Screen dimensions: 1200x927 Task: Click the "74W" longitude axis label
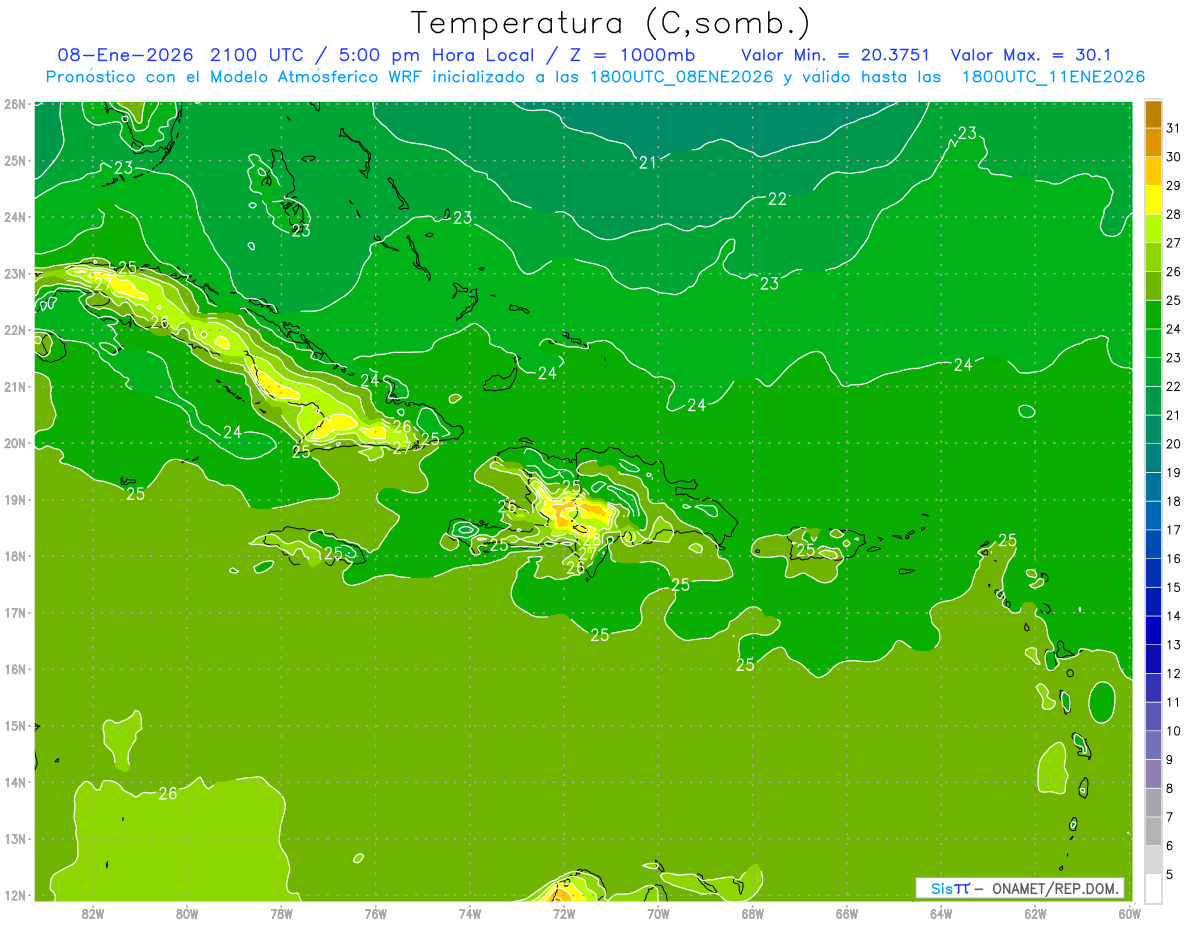469,913
